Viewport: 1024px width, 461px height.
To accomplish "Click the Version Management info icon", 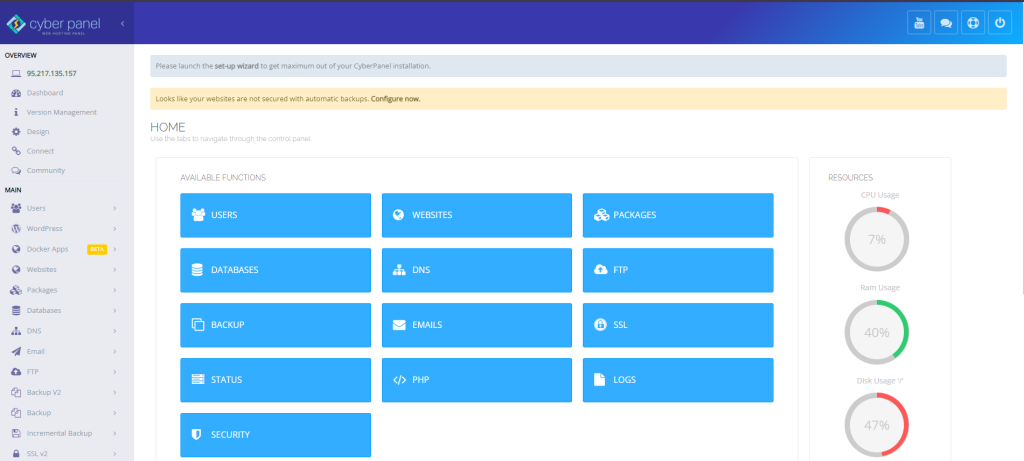I will tap(16, 112).
